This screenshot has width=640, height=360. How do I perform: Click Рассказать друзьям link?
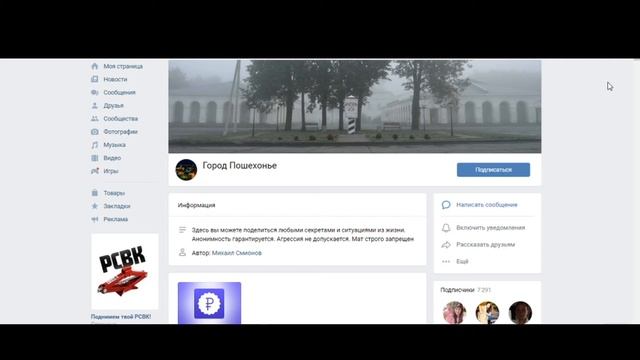click(x=485, y=244)
